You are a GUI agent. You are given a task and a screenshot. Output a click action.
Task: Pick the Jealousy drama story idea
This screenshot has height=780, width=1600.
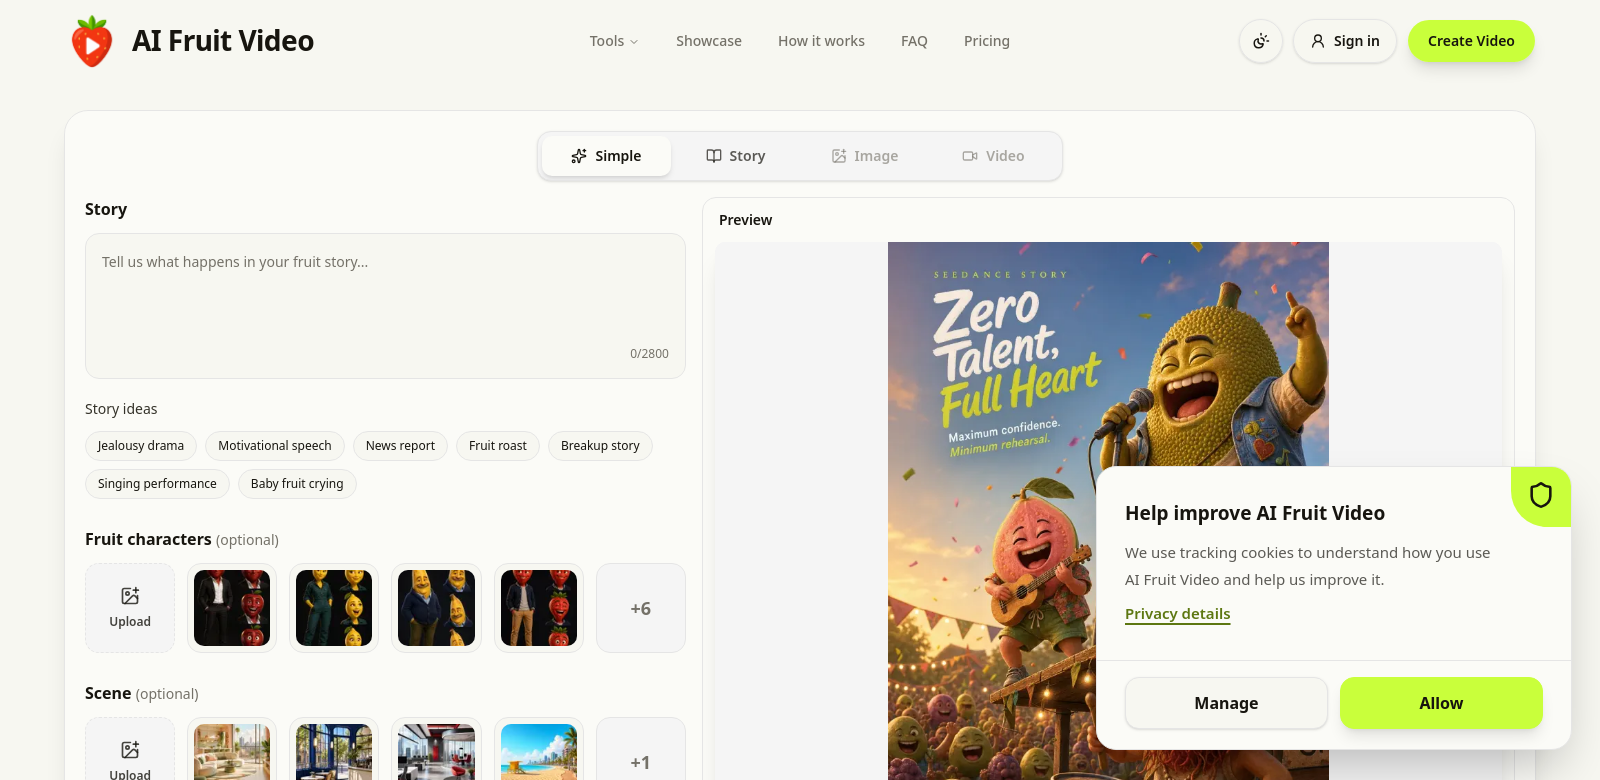141,446
